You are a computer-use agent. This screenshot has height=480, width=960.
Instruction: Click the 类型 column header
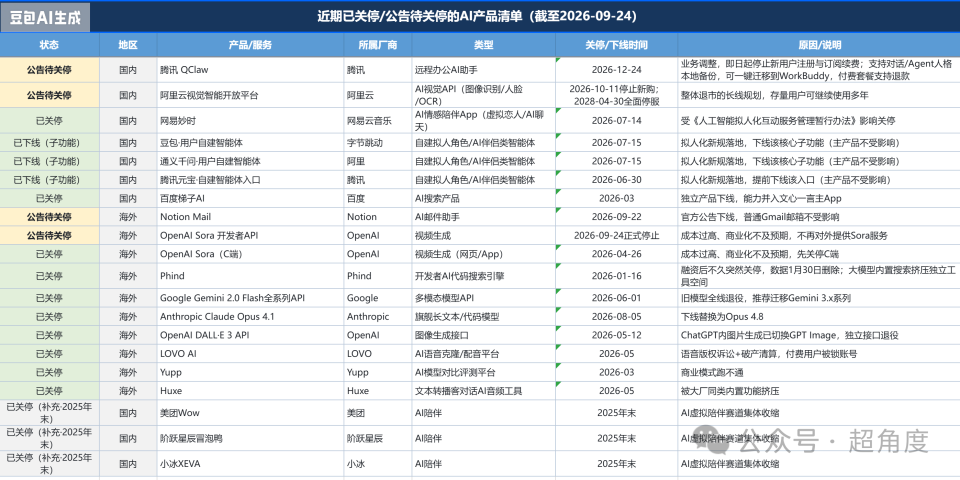coord(484,45)
